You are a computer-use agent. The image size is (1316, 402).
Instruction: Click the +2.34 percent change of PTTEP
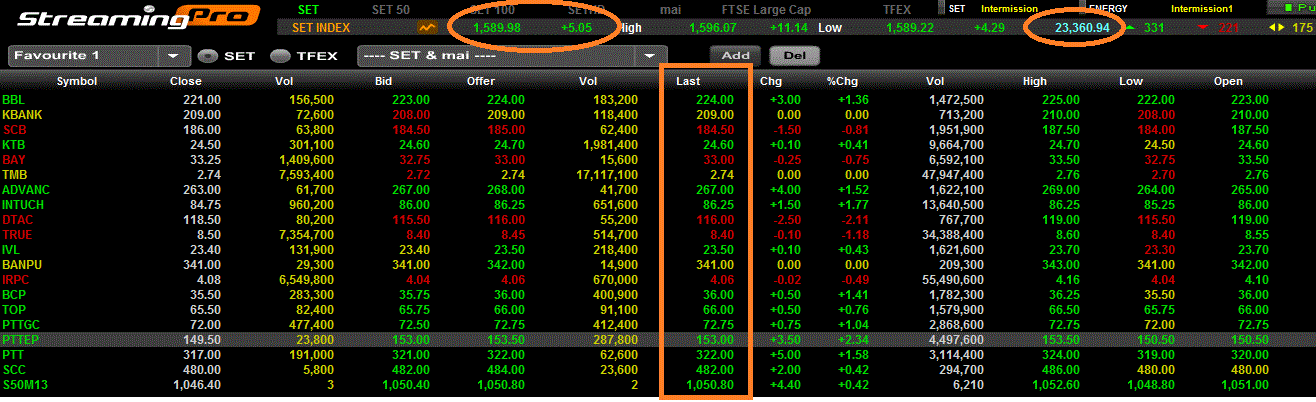(x=853, y=340)
